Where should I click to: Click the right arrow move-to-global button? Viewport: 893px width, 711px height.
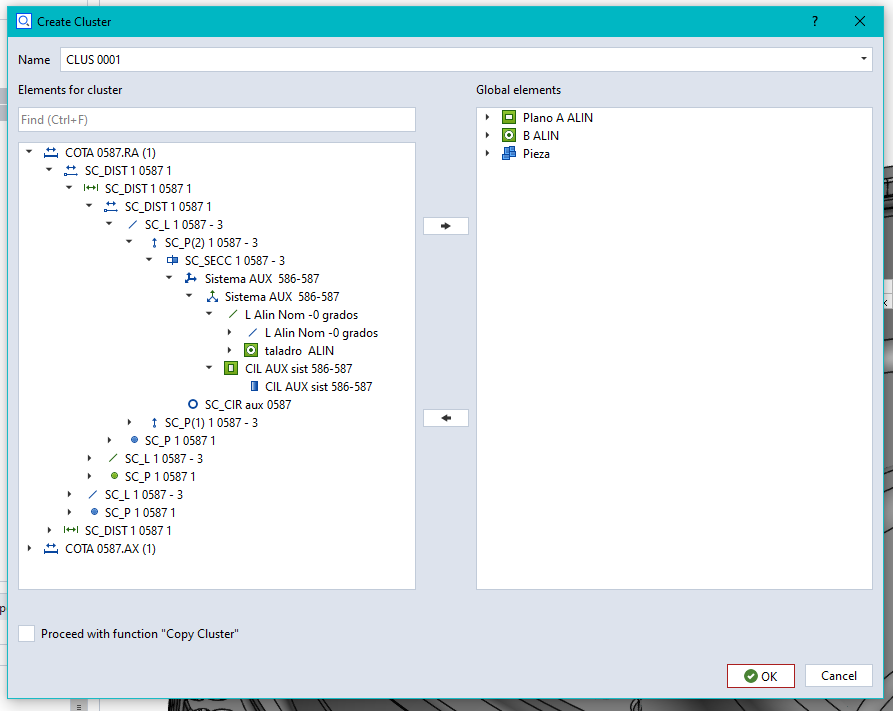point(446,226)
